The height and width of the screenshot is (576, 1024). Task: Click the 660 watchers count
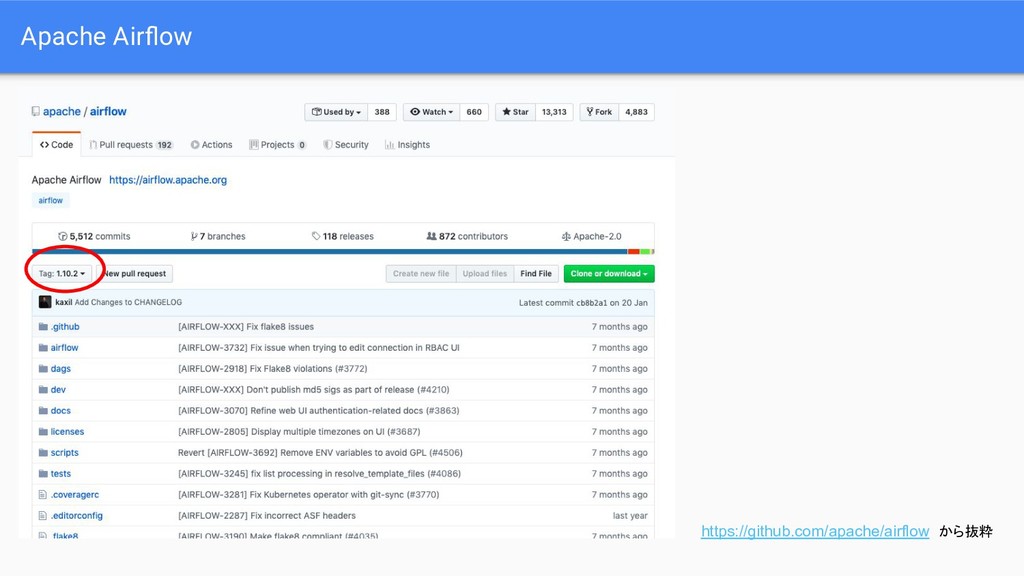[x=474, y=112]
